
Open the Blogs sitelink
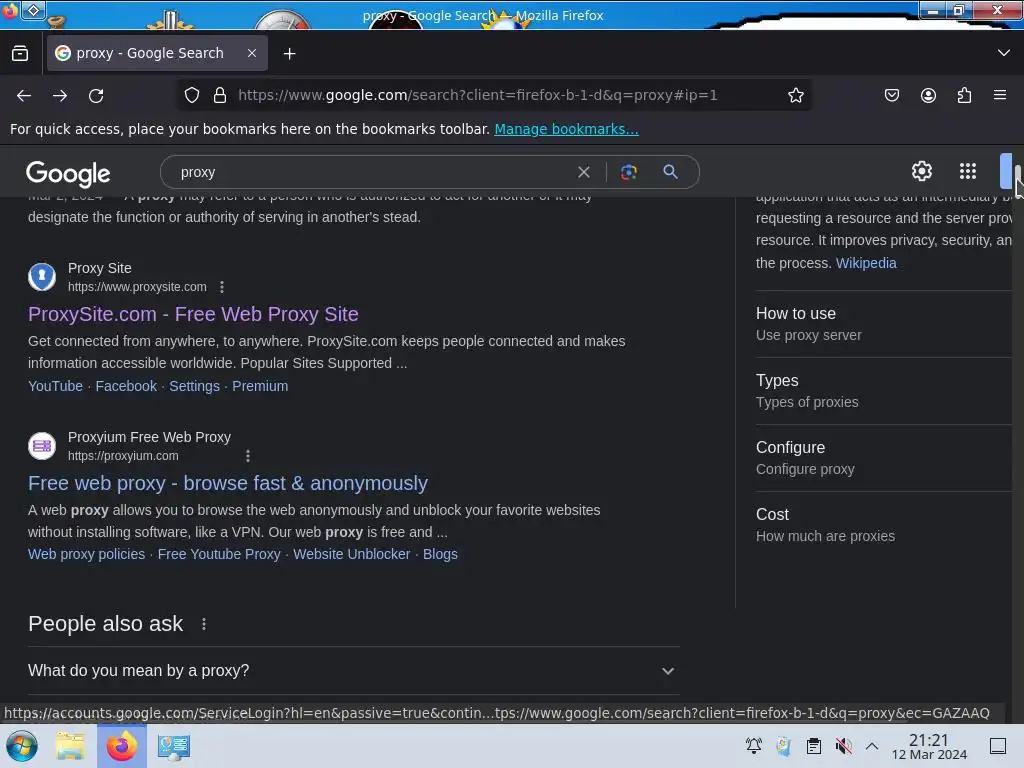pyautogui.click(x=440, y=554)
